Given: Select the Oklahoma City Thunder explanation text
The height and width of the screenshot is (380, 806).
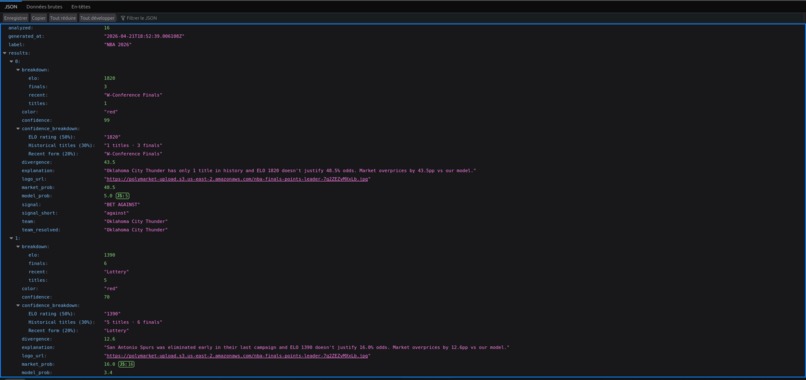Looking at the screenshot, I should pos(290,171).
